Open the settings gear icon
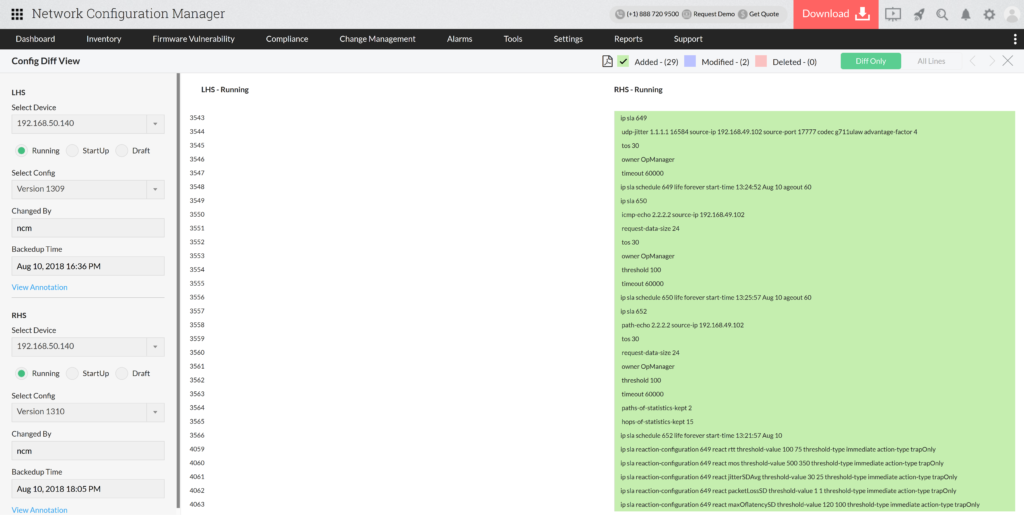1024x515 pixels. tap(989, 14)
